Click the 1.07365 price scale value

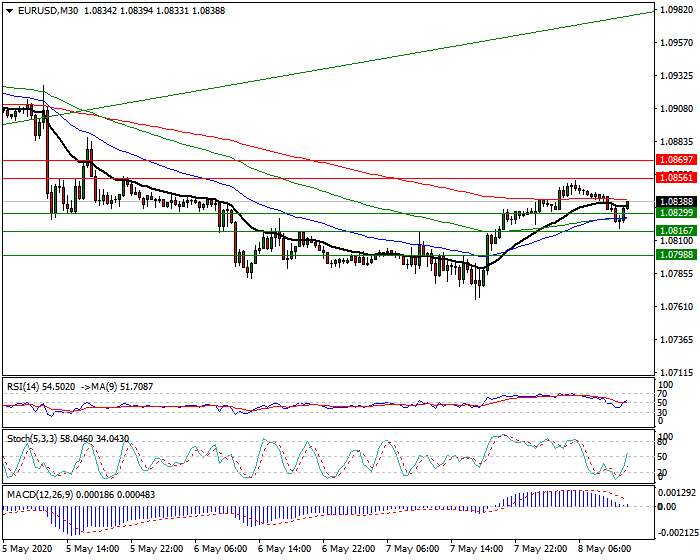pos(677,340)
